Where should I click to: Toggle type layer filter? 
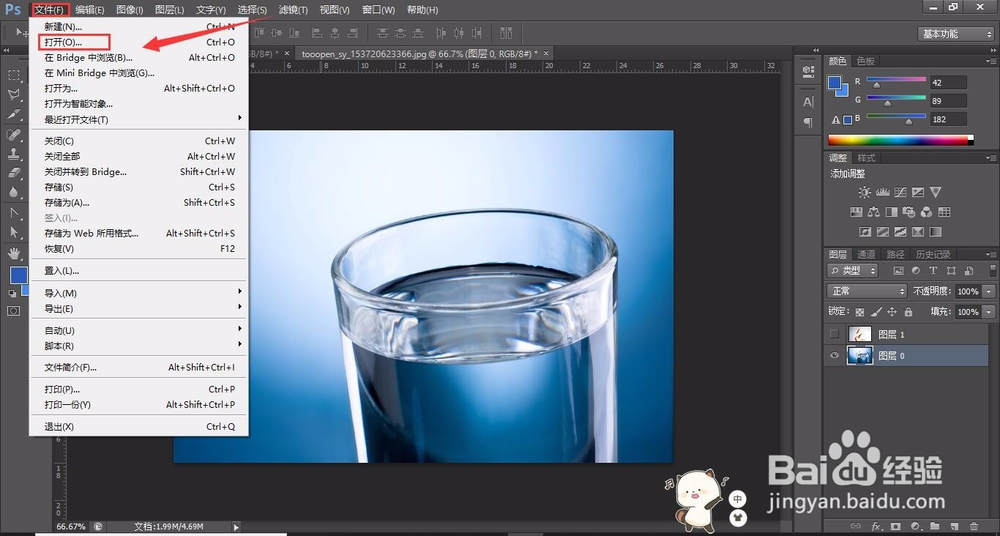(933, 271)
